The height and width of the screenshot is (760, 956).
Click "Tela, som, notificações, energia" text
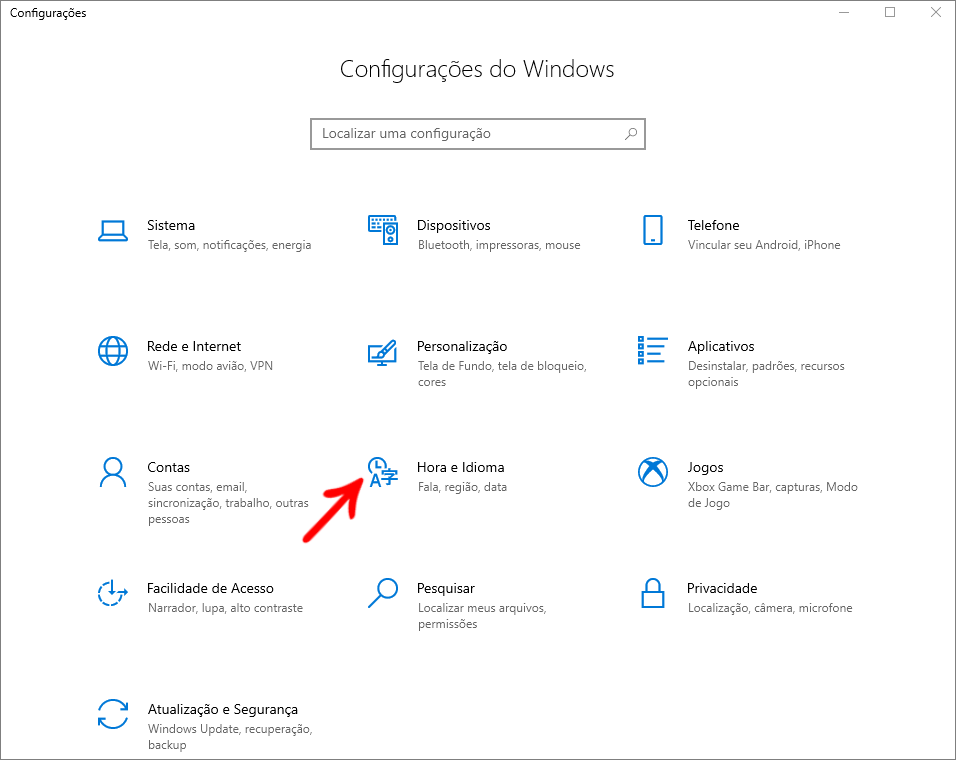229,245
